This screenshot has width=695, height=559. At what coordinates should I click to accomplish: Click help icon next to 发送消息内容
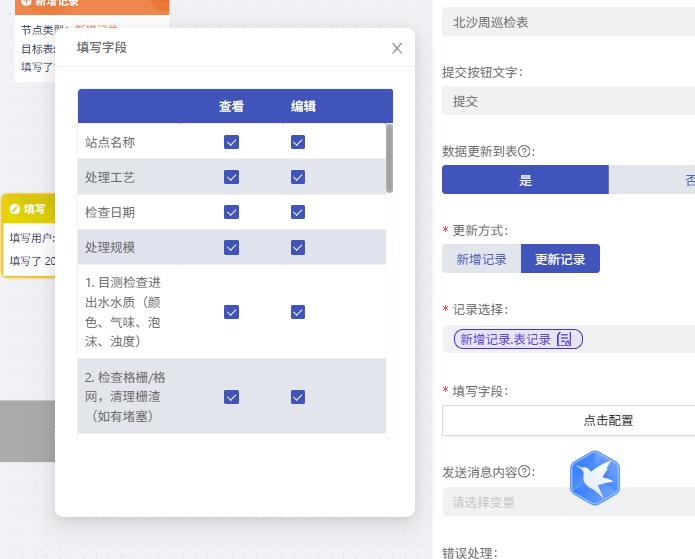point(524,471)
